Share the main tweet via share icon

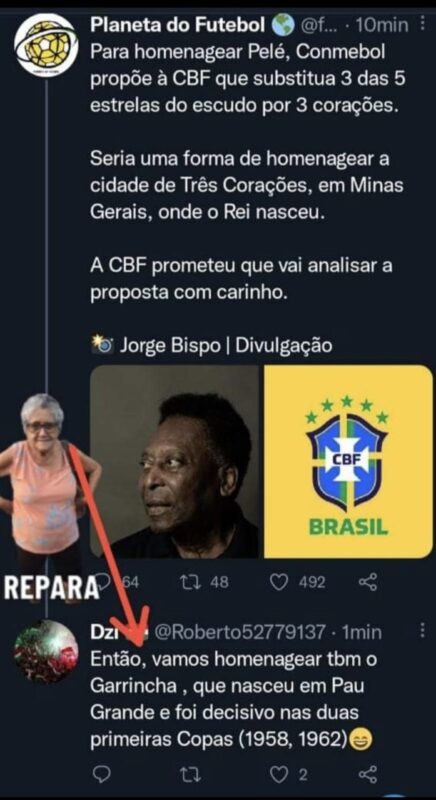click(x=368, y=582)
